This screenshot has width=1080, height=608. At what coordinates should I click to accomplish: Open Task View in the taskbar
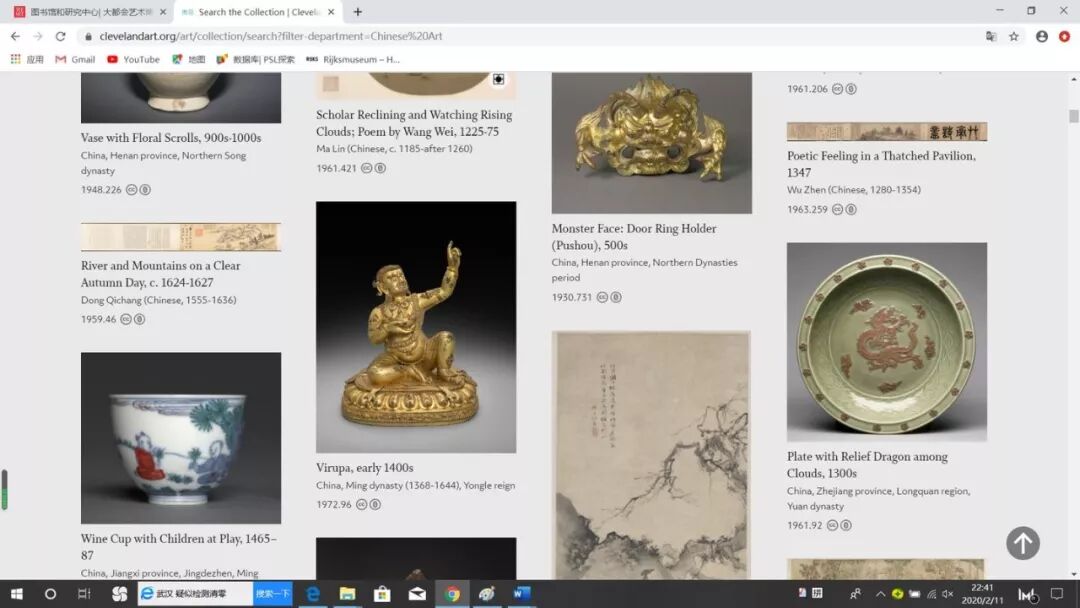(84, 594)
